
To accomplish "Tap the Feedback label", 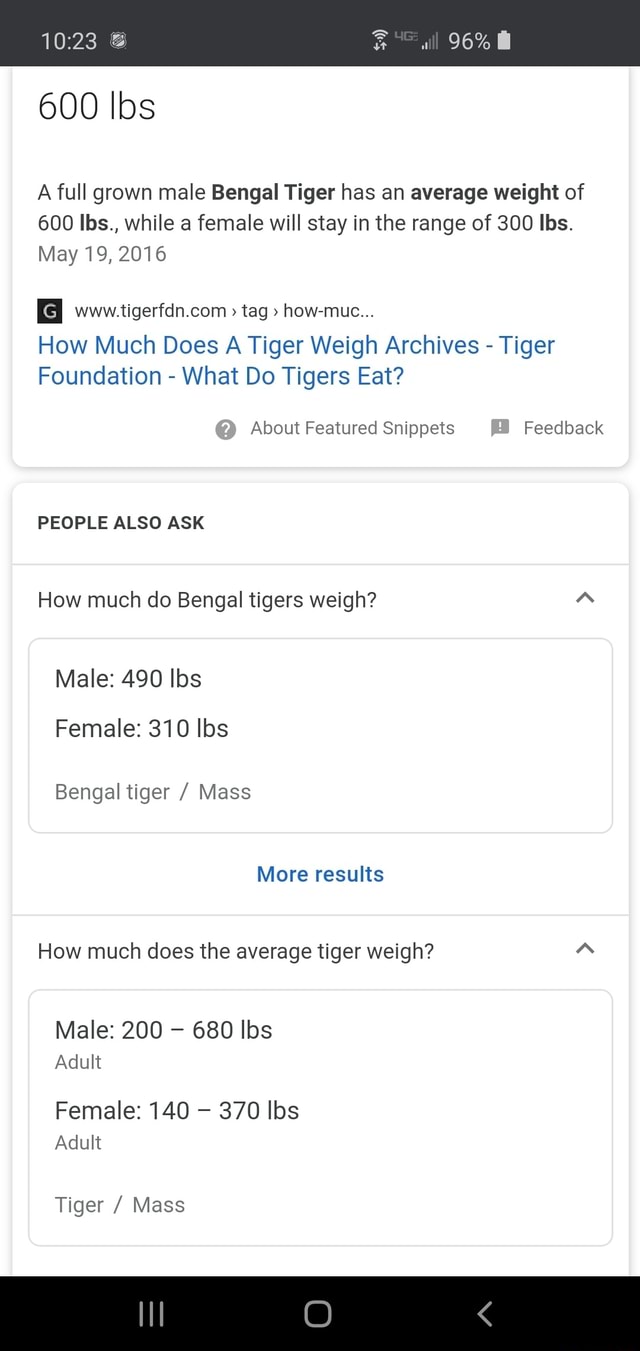I will click(x=563, y=428).
